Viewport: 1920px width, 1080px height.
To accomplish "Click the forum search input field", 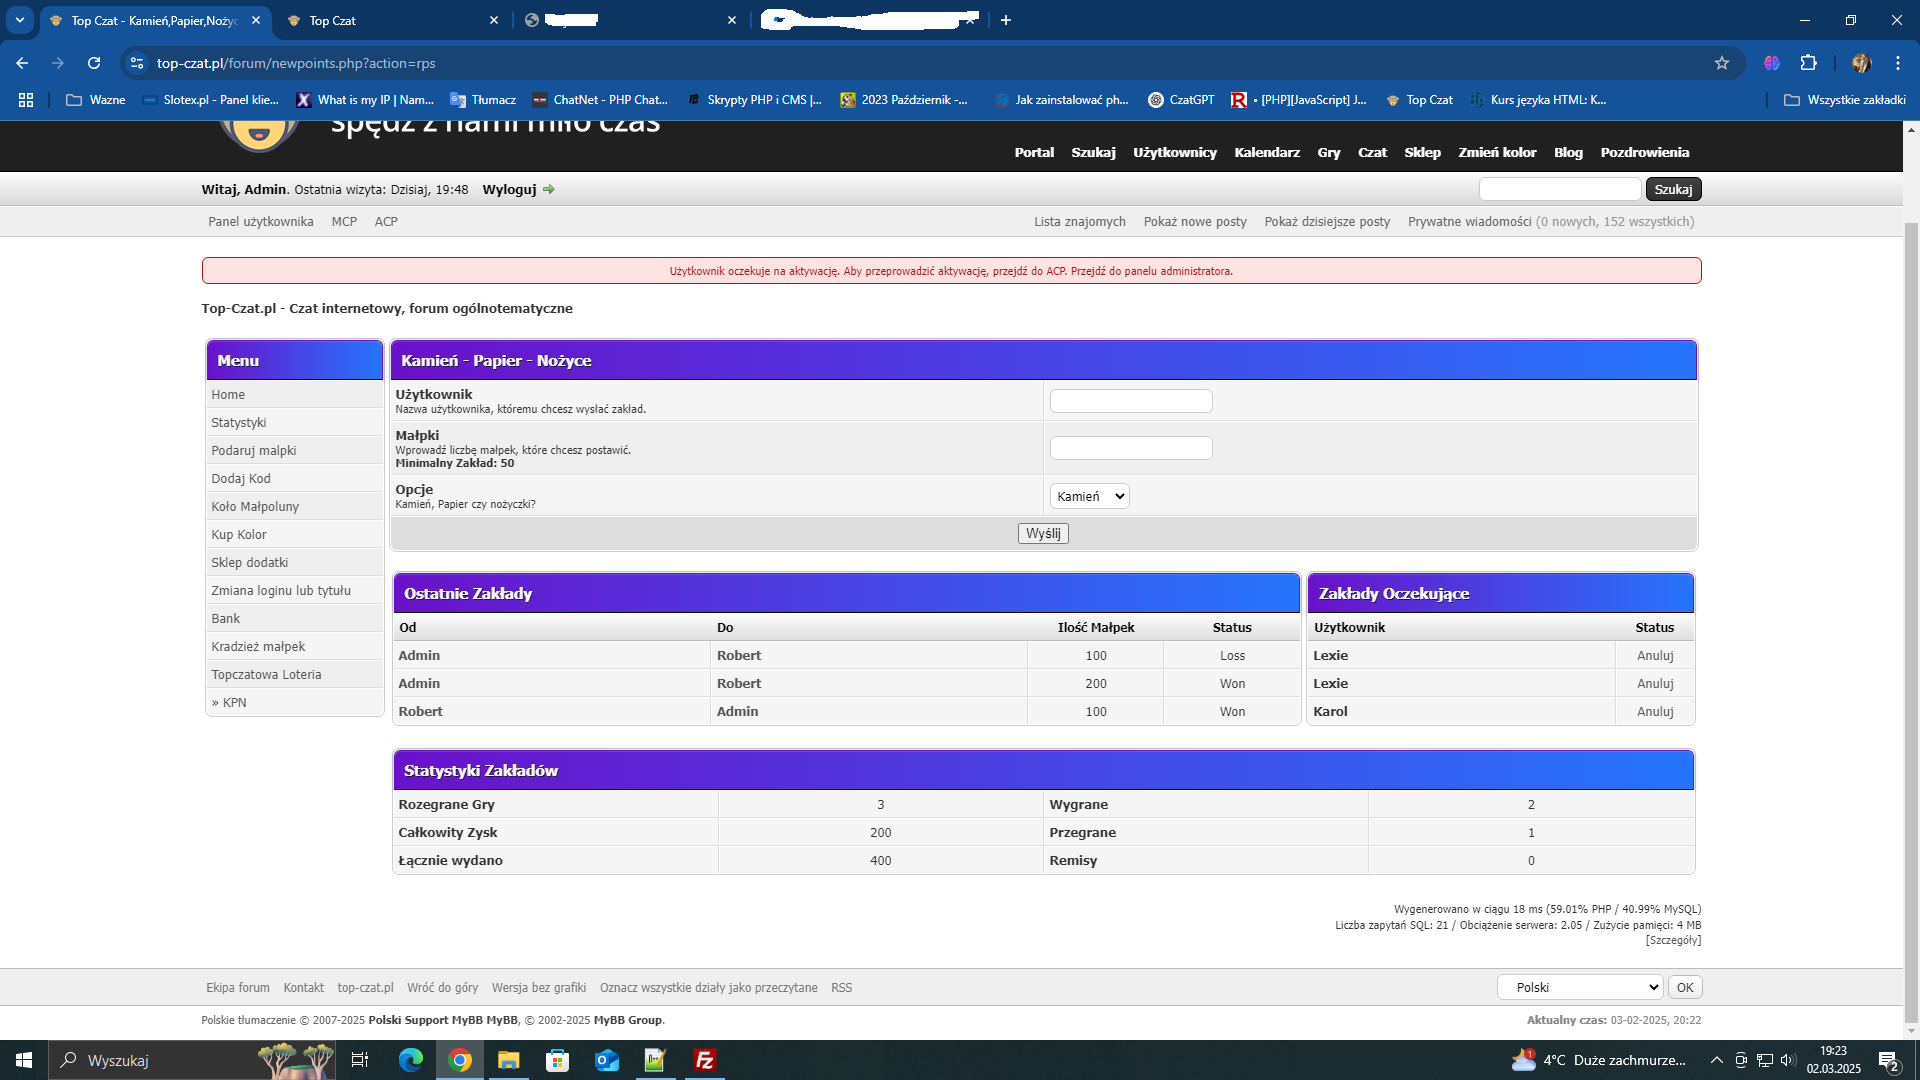I will [x=1560, y=189].
